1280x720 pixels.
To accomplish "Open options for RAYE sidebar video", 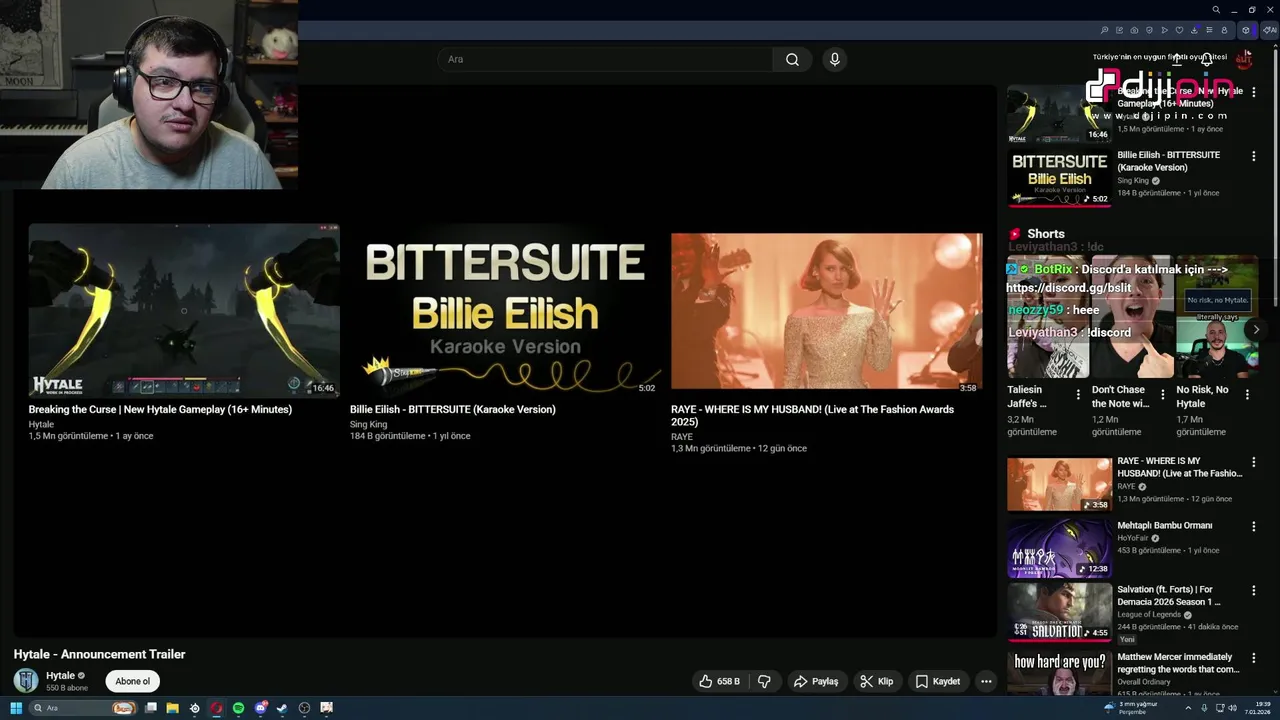I will point(1253,462).
